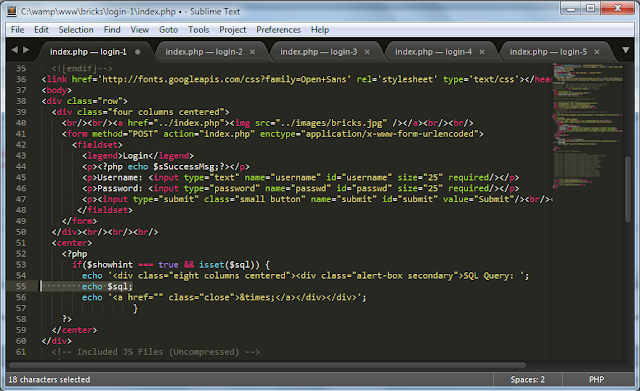Click the vertical scrollbar thumb

point(628,189)
